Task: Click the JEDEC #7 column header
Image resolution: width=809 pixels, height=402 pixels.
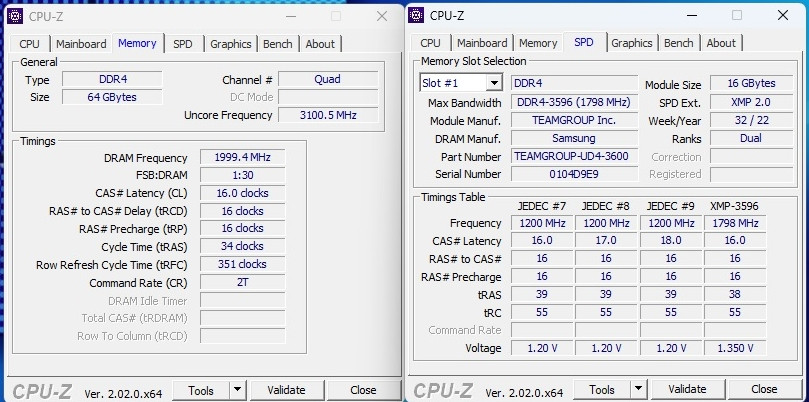Action: pos(542,206)
